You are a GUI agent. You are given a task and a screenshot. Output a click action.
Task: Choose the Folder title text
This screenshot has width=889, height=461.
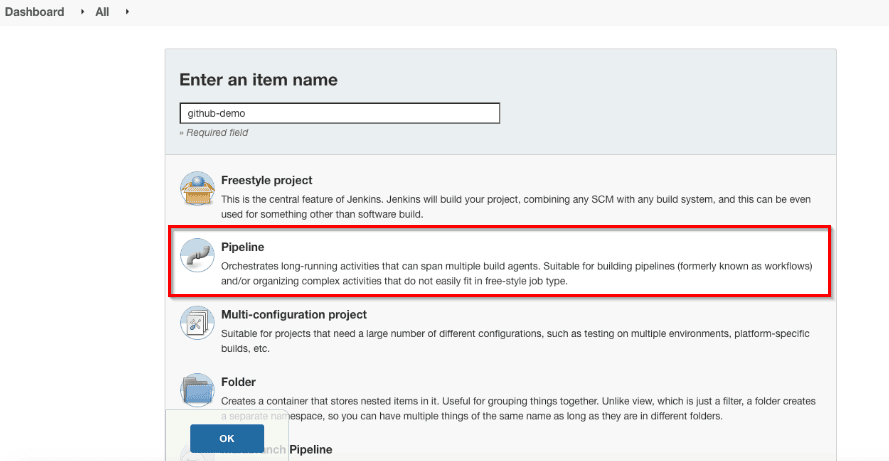[238, 382]
